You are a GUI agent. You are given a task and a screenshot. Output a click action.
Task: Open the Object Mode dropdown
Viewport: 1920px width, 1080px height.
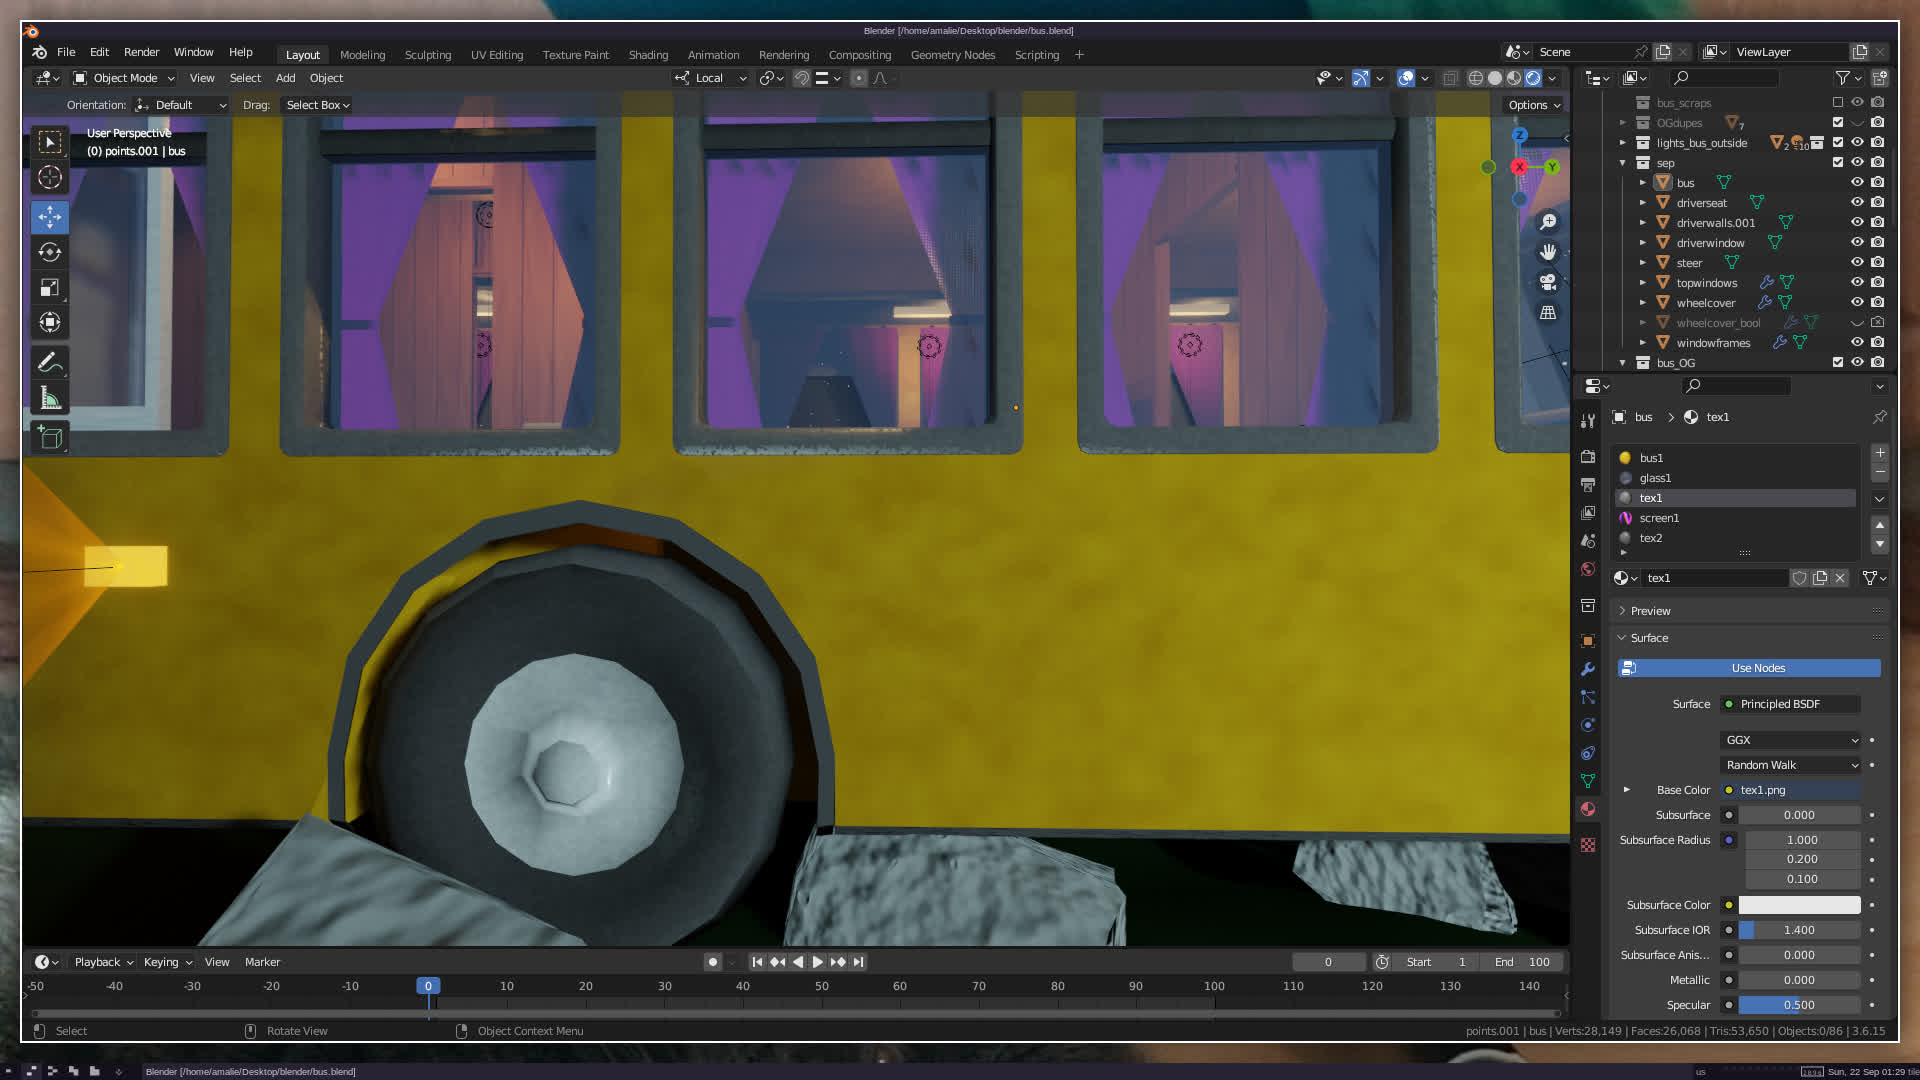[124, 78]
